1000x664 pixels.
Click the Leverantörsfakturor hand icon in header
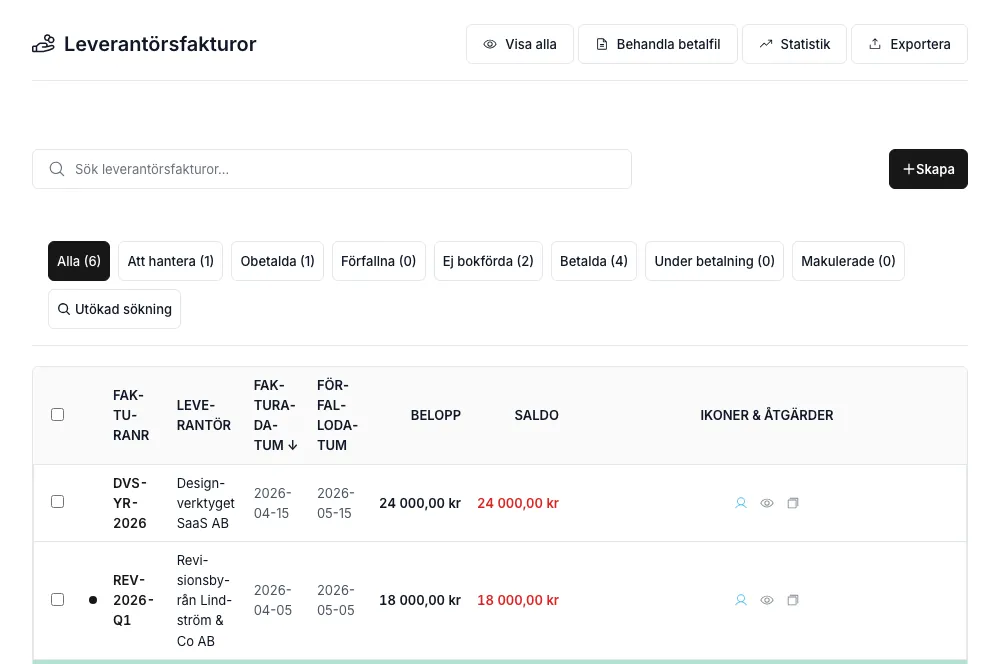click(43, 44)
